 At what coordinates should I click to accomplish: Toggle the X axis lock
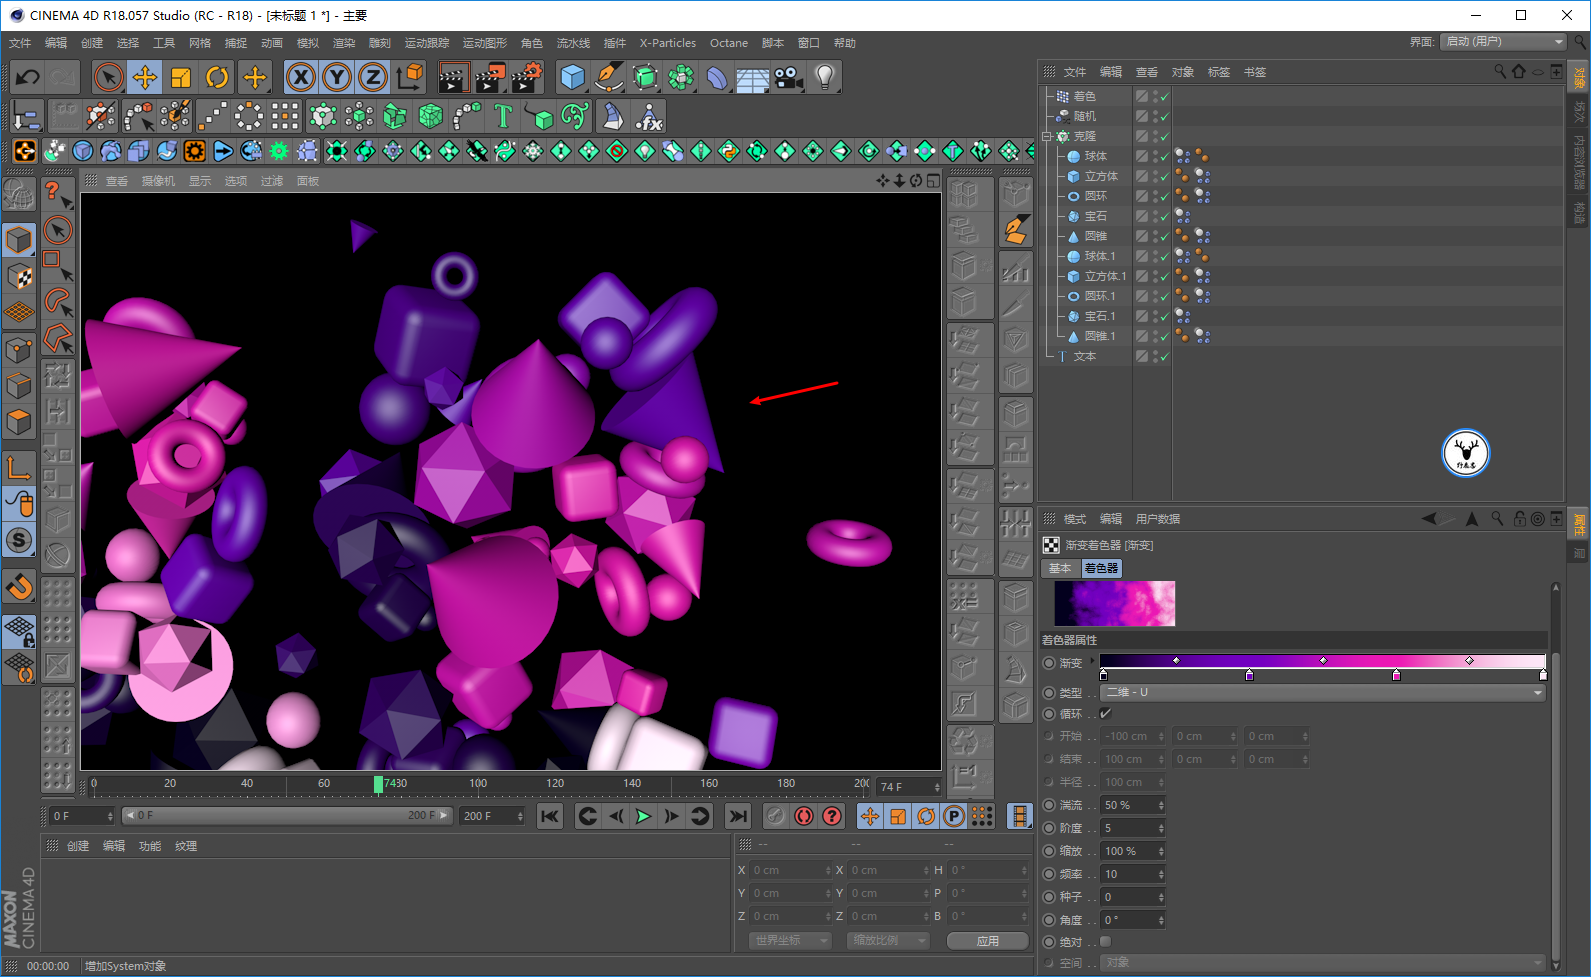coord(300,77)
